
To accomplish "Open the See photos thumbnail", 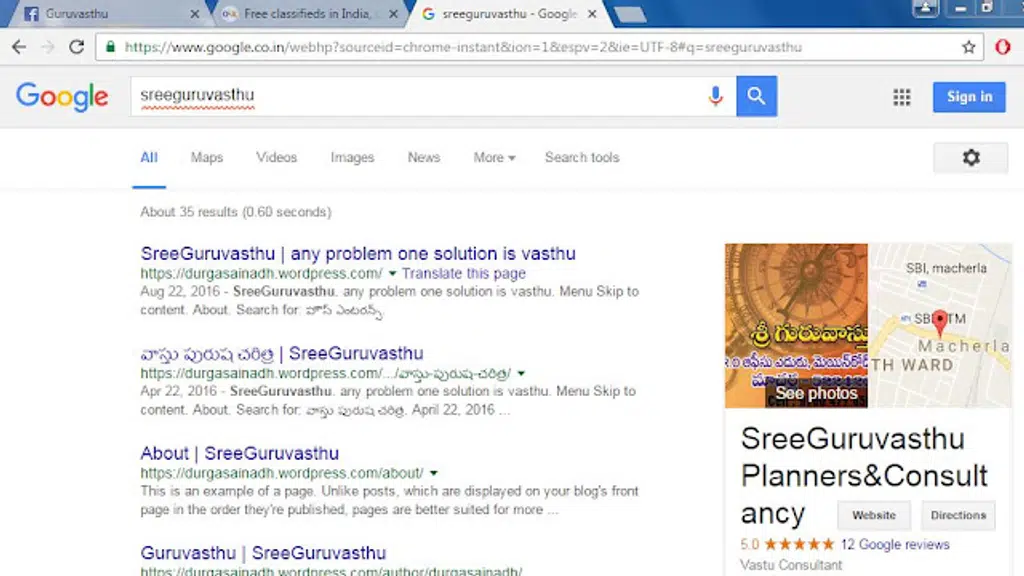I will pyautogui.click(x=796, y=326).
